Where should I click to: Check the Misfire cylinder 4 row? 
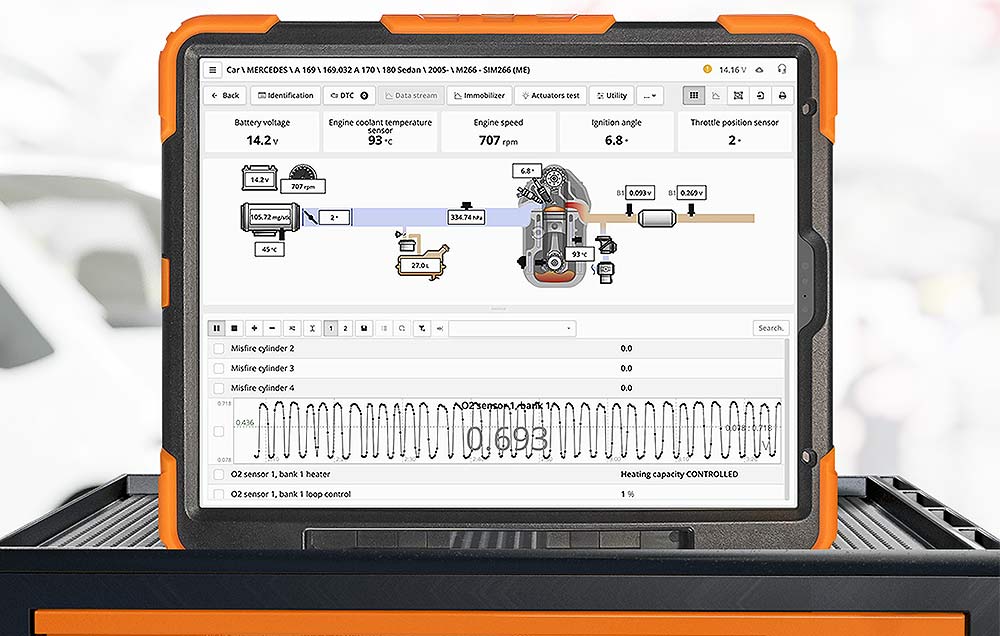[217, 388]
